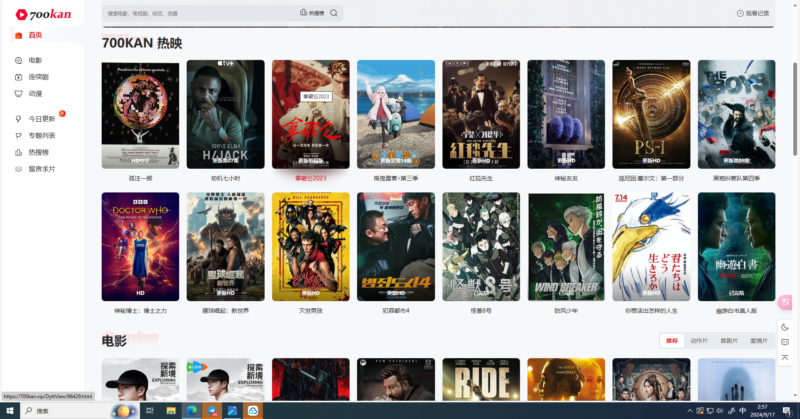Click the 拿破仑2023 movie title link
This screenshot has height=419, width=800.
click(x=310, y=178)
